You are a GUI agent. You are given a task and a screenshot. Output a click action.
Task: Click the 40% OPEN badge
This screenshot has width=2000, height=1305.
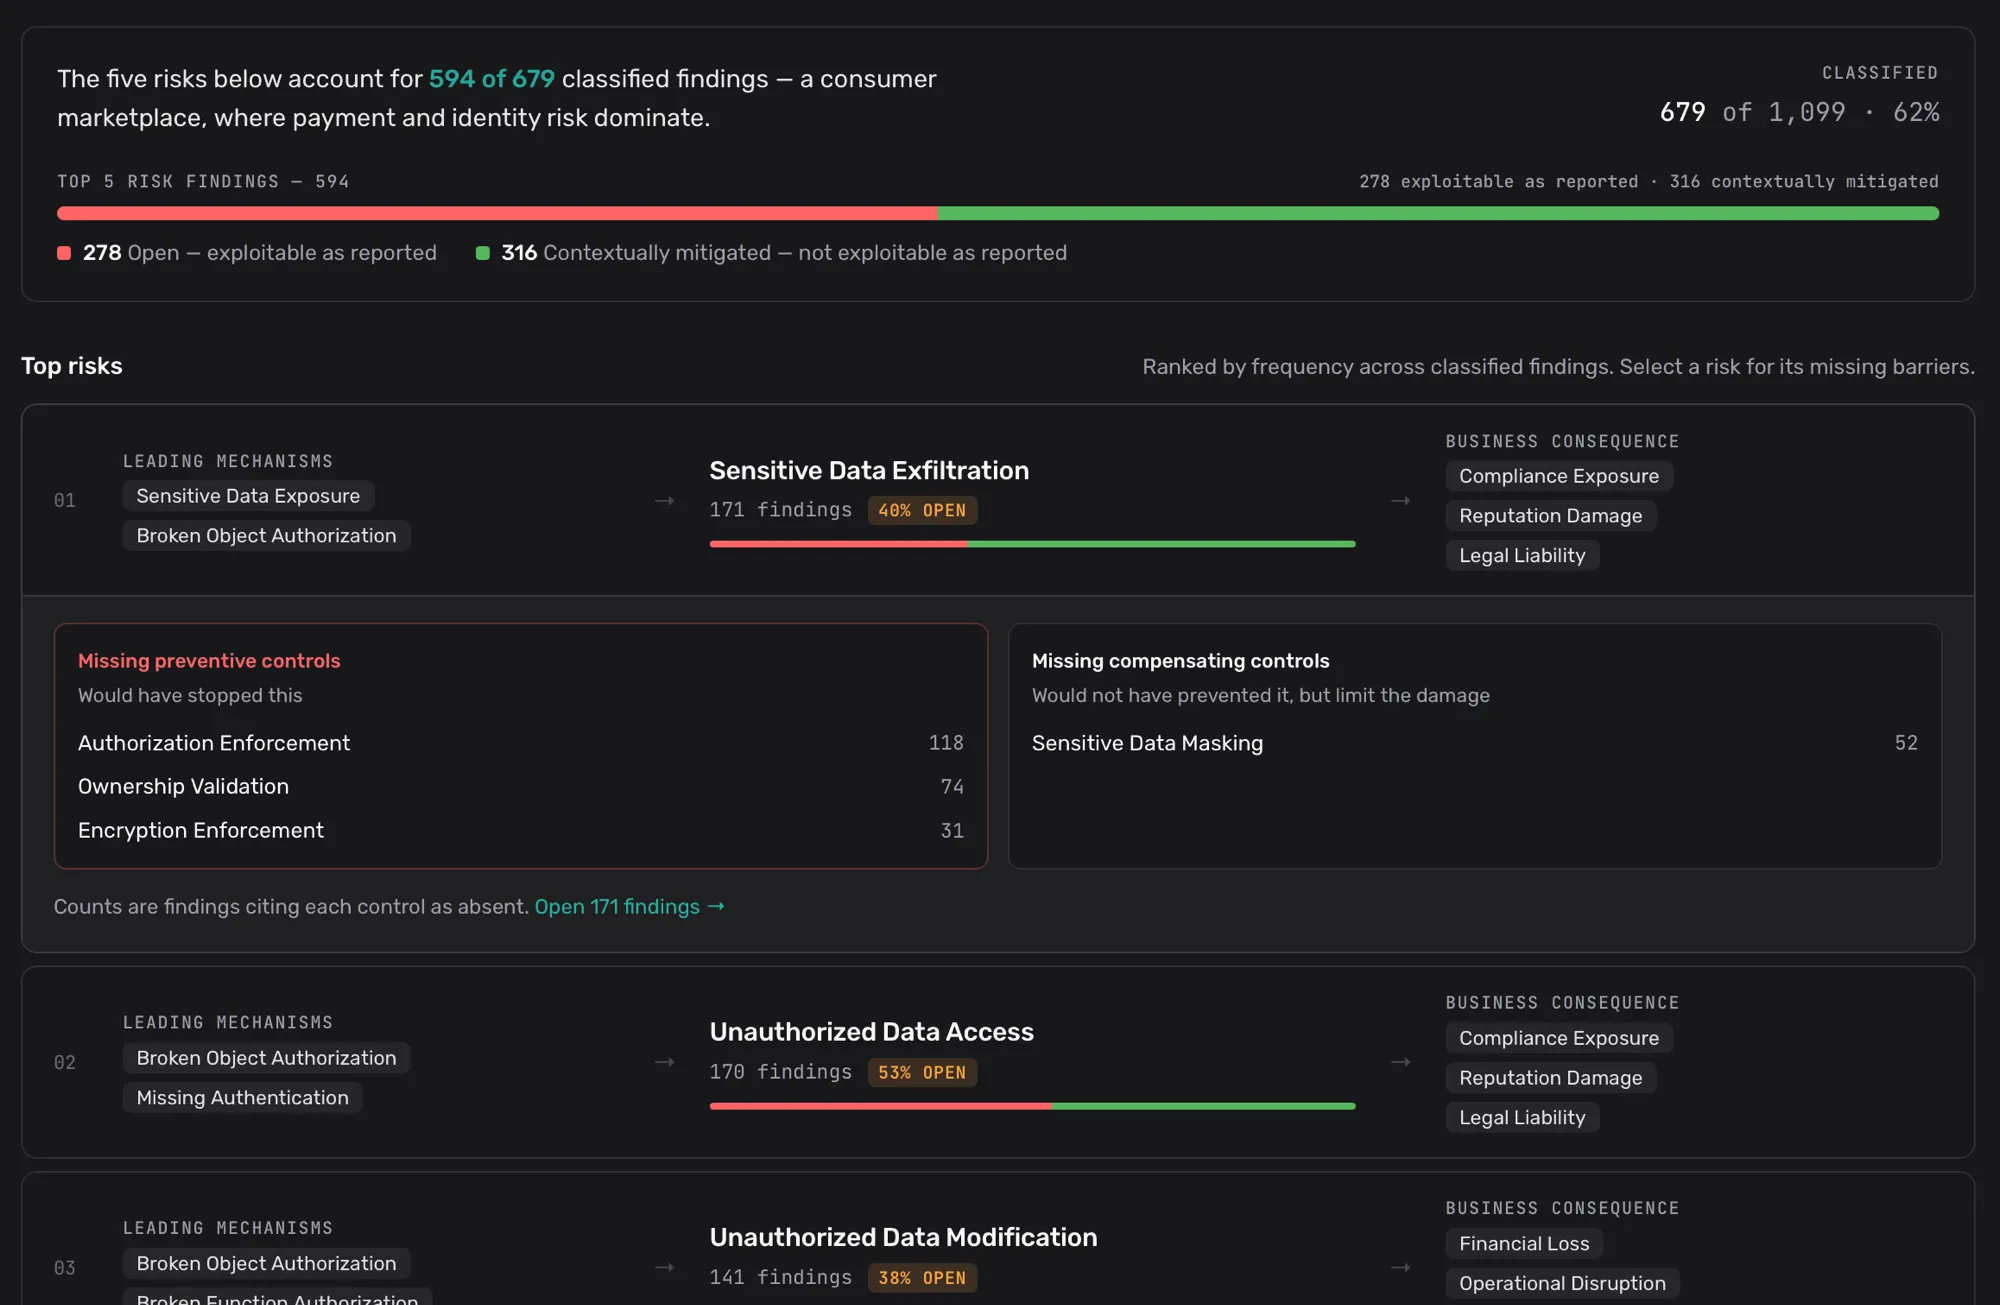click(922, 510)
